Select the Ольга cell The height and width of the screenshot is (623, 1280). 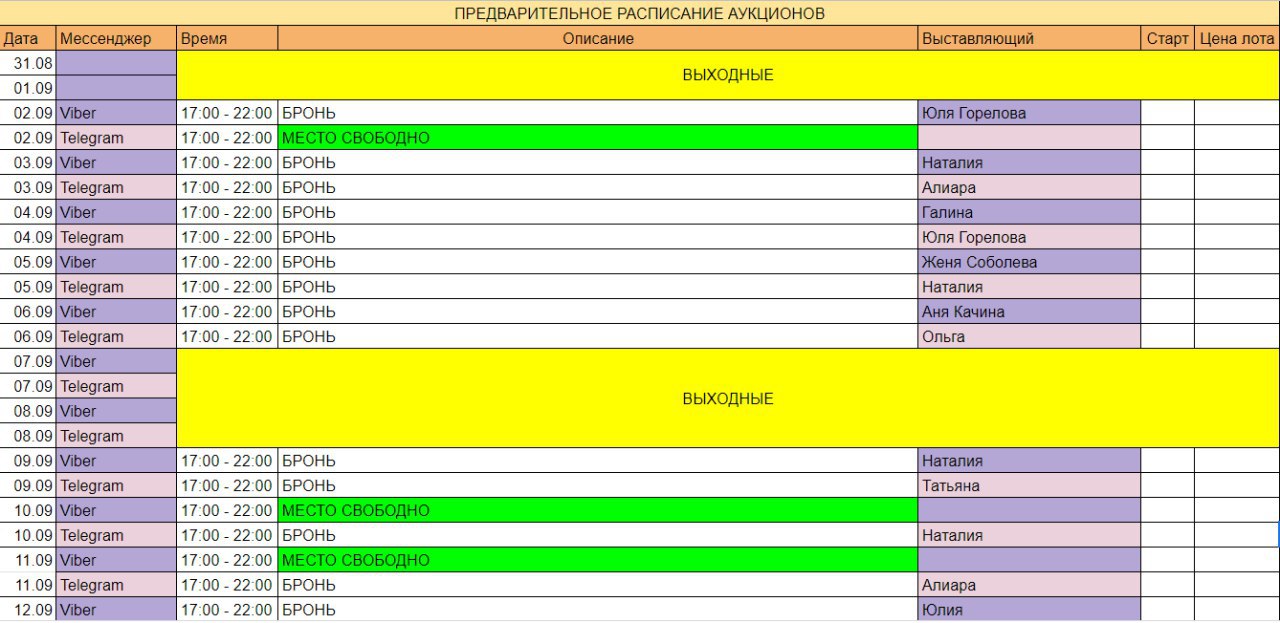pyautogui.click(x=1030, y=336)
